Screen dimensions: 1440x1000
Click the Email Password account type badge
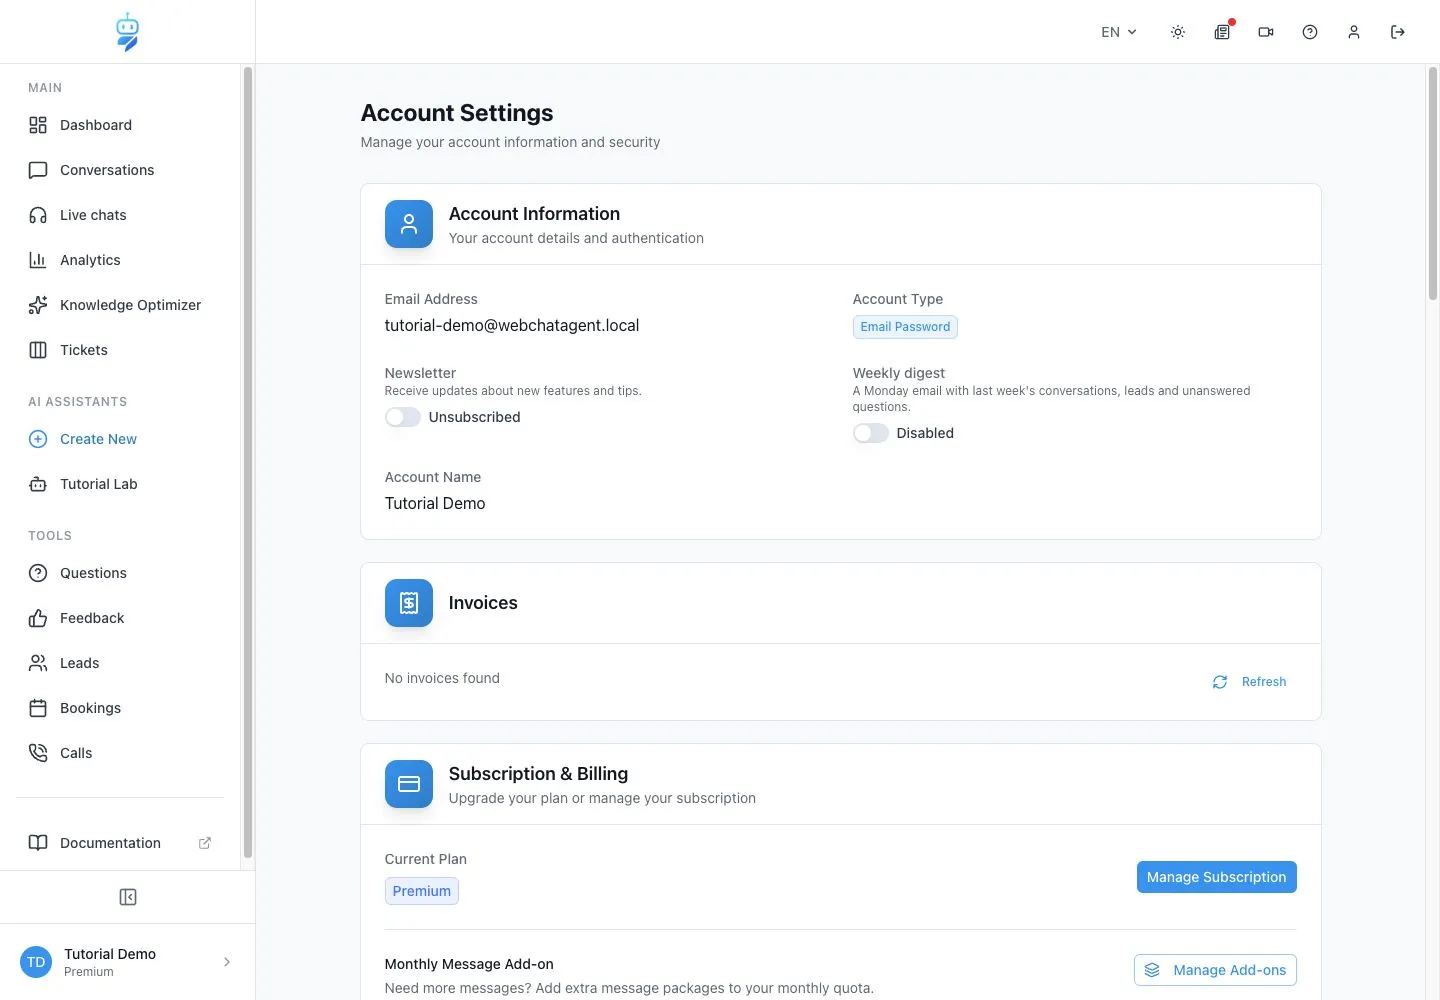point(905,327)
